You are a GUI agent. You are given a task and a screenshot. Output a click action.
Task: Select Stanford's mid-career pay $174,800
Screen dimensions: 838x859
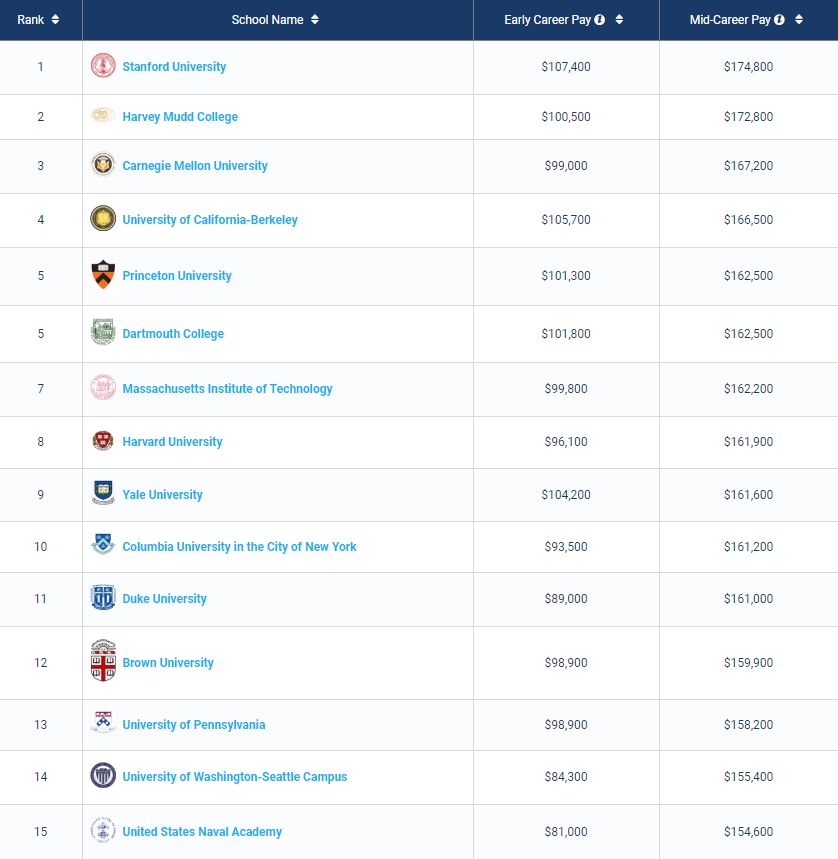(748, 67)
